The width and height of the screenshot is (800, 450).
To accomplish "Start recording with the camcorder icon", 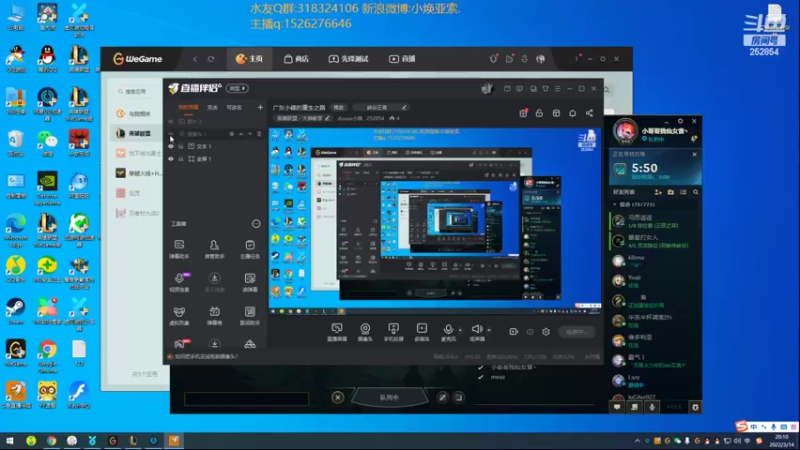I will pyautogui.click(x=513, y=332).
